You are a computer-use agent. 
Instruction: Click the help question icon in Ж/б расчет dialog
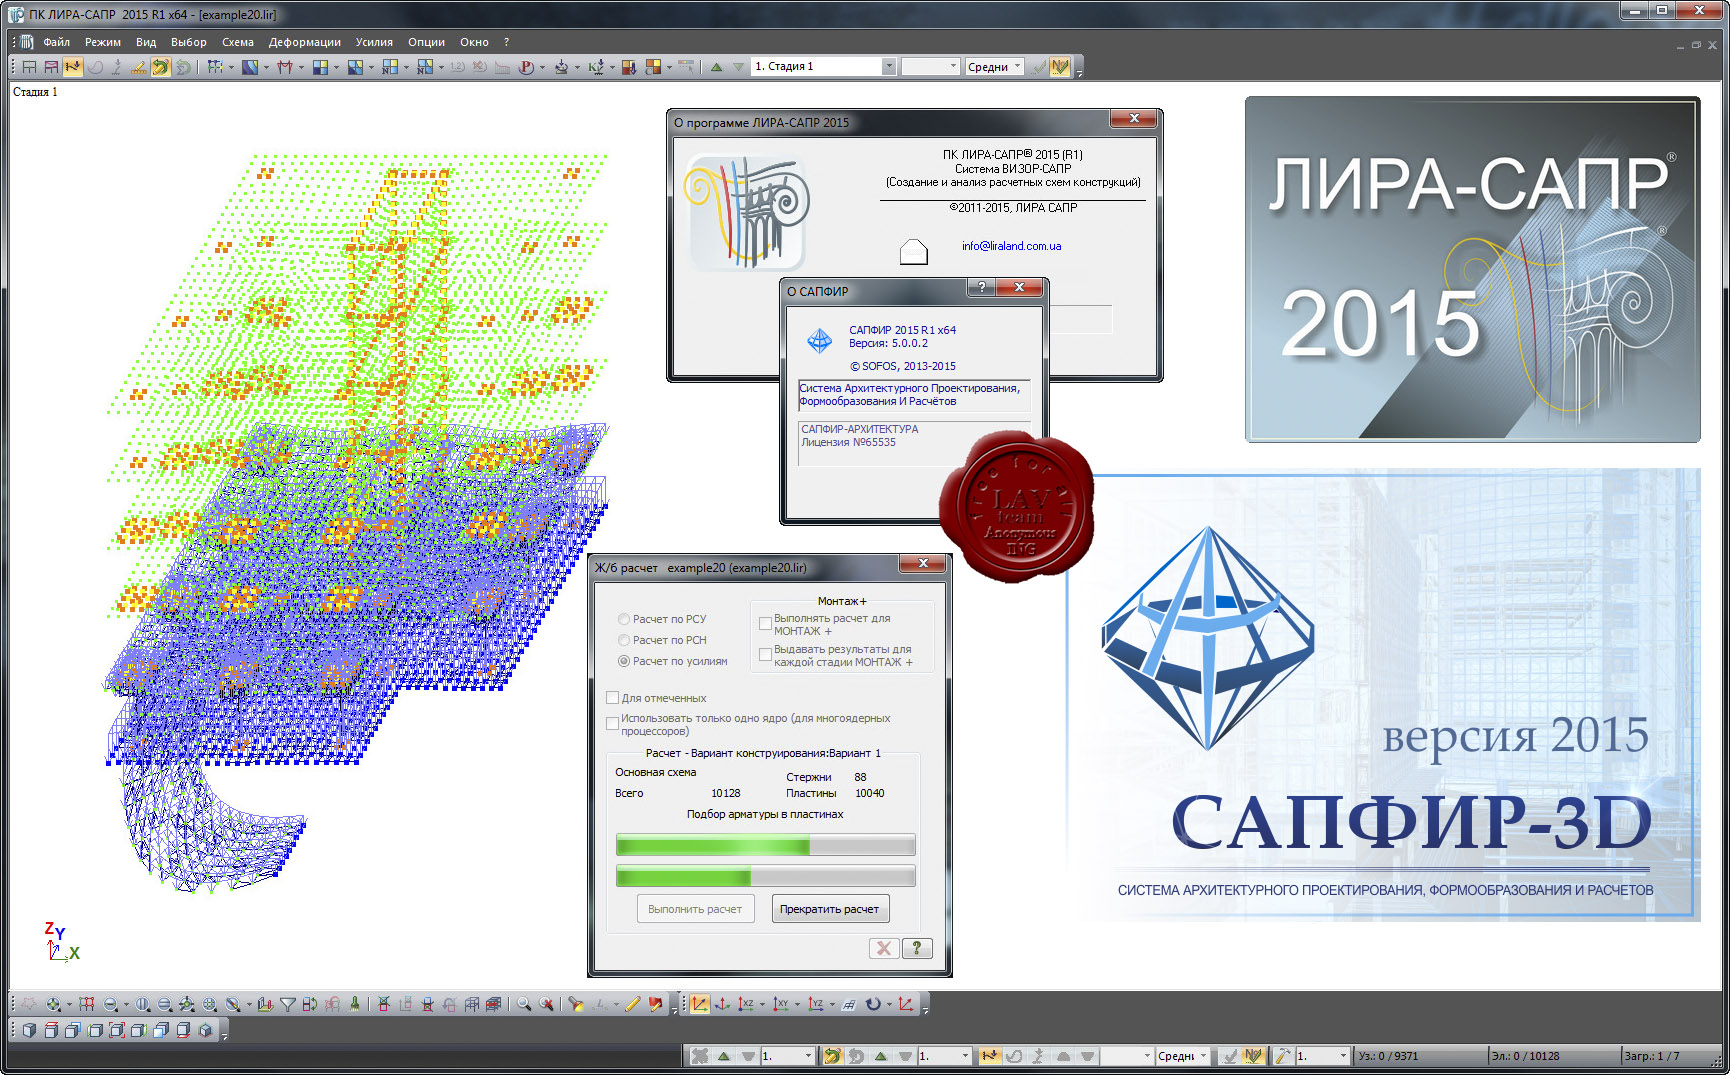coord(916,948)
